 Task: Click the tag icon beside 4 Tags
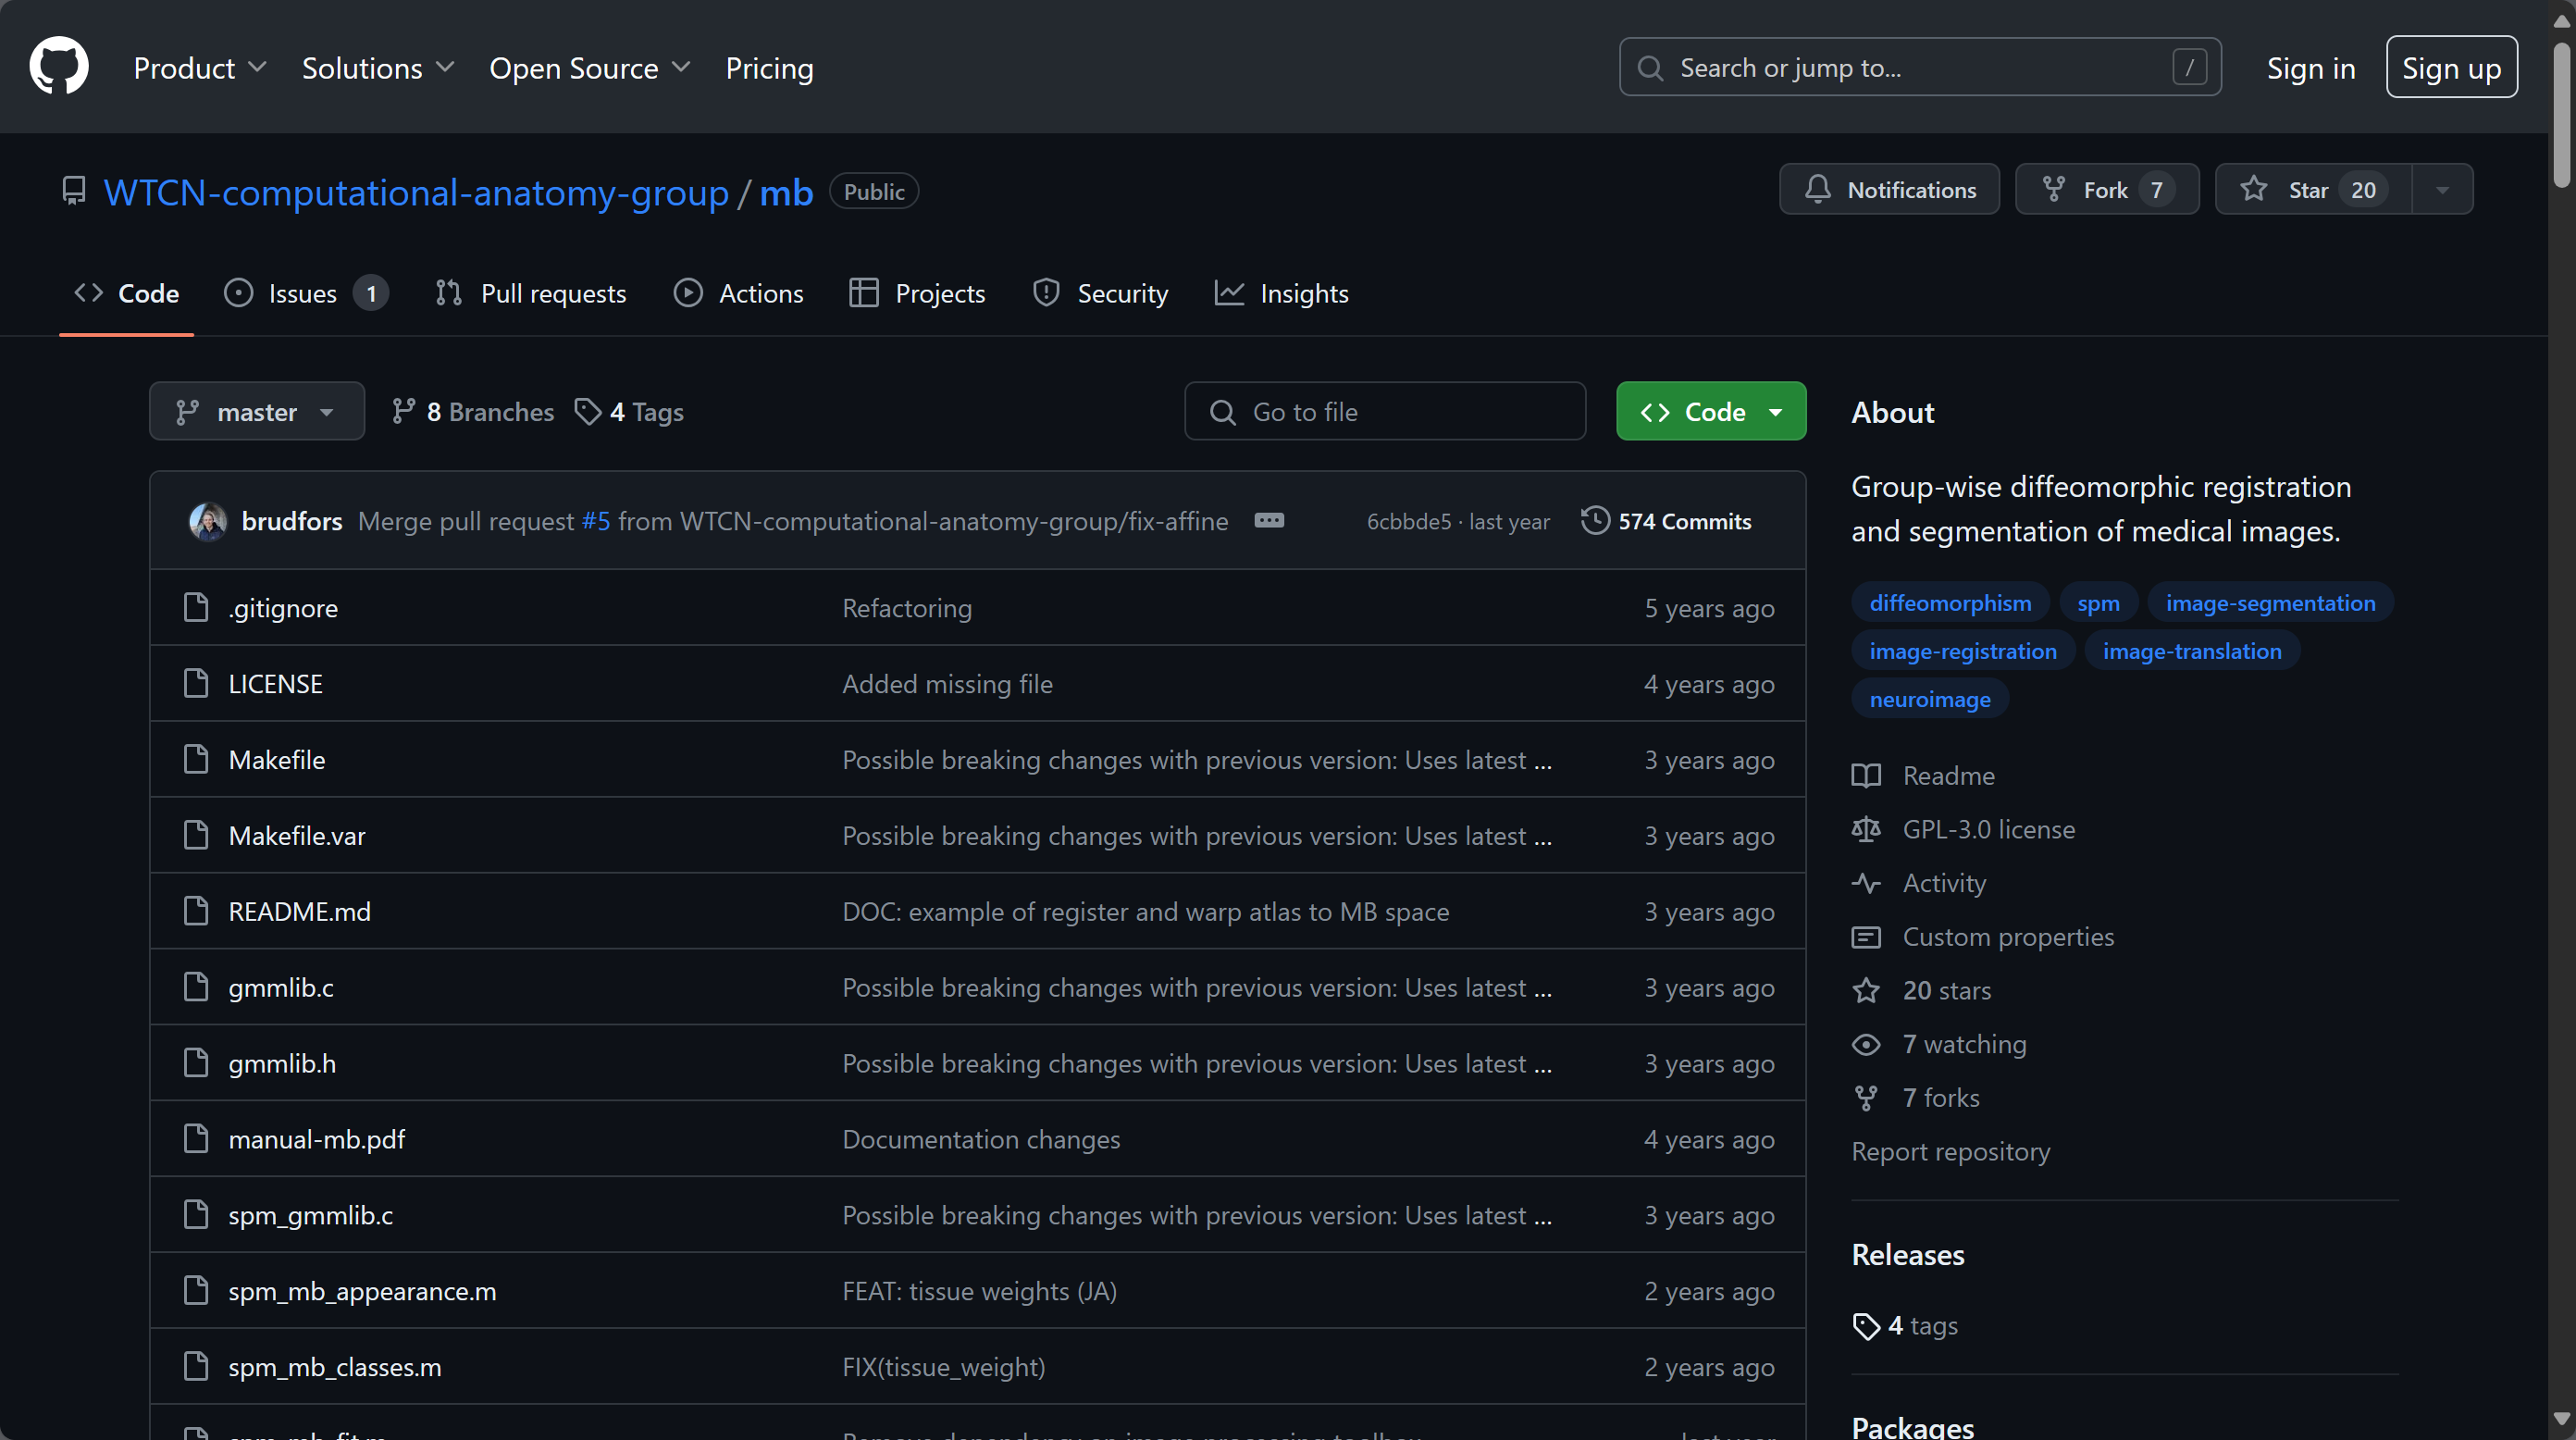[x=587, y=412]
